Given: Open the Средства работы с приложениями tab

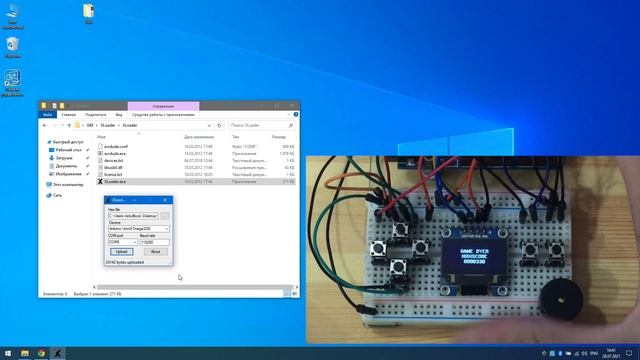Looking at the screenshot, I should (x=163, y=115).
